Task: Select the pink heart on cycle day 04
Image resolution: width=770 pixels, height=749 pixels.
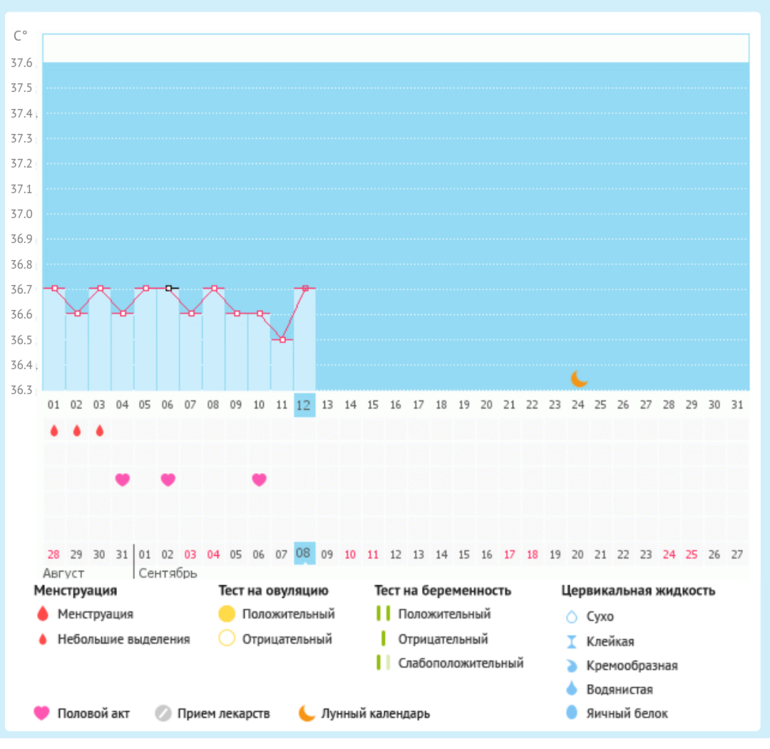Action: click(x=122, y=480)
